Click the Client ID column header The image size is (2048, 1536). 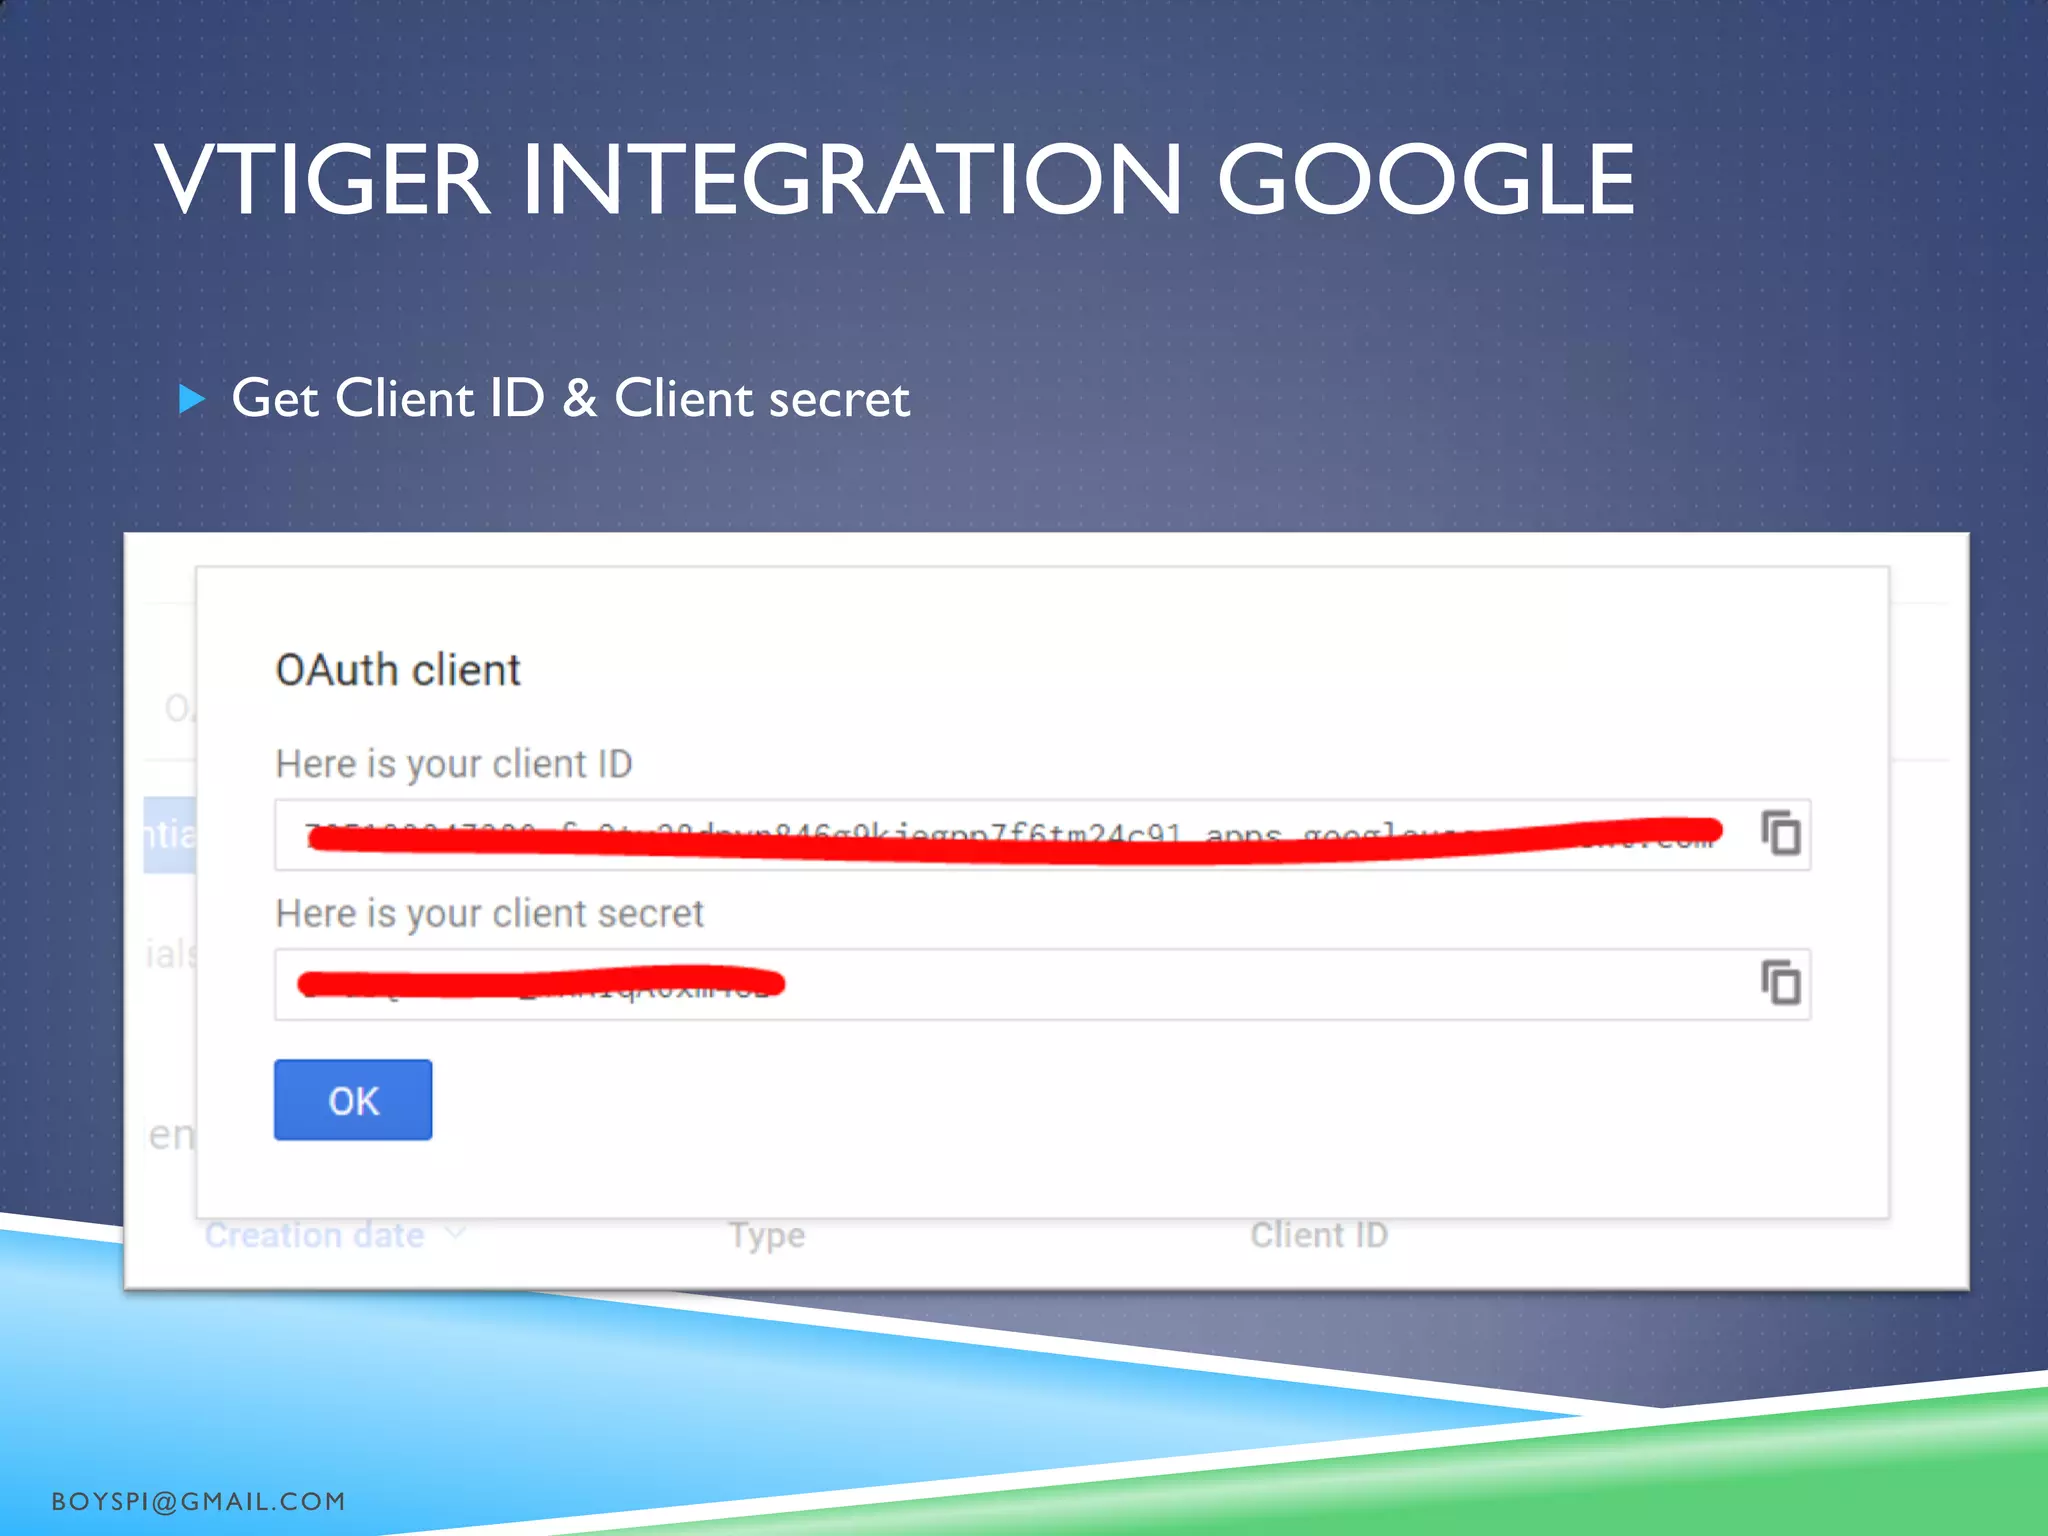1319,1235
